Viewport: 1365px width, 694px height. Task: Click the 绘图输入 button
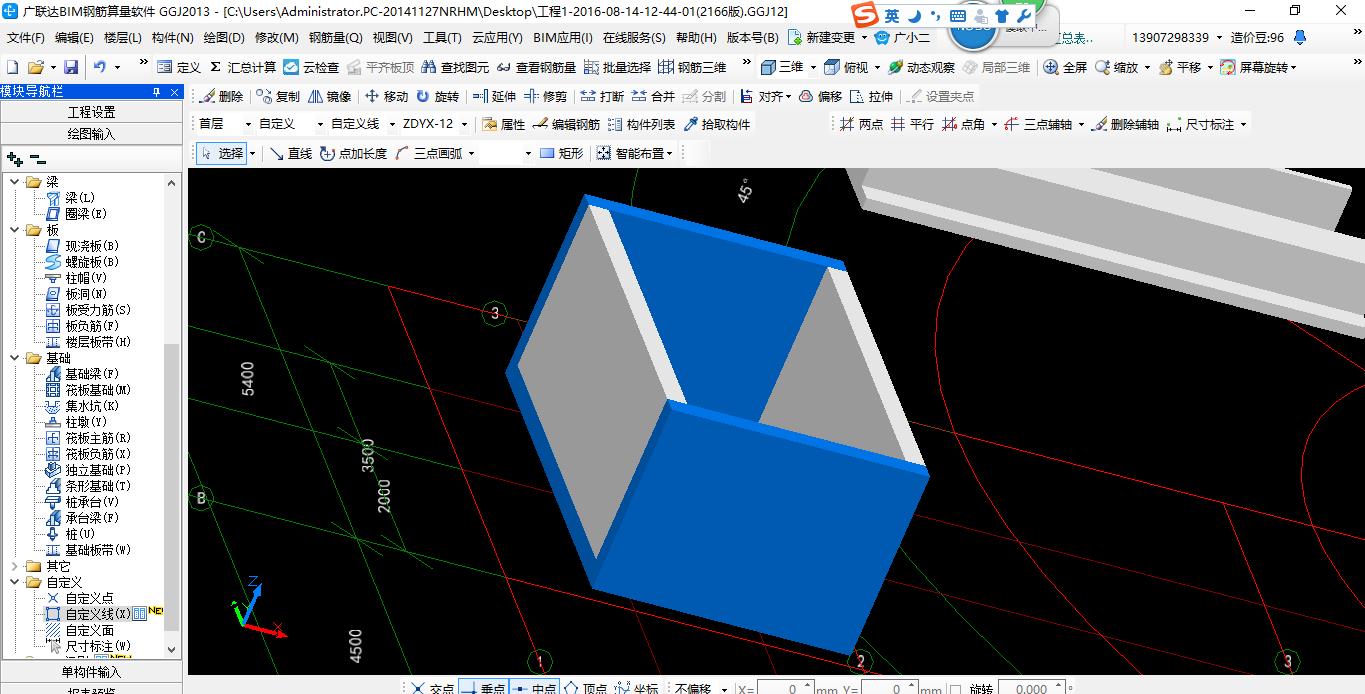coord(91,134)
